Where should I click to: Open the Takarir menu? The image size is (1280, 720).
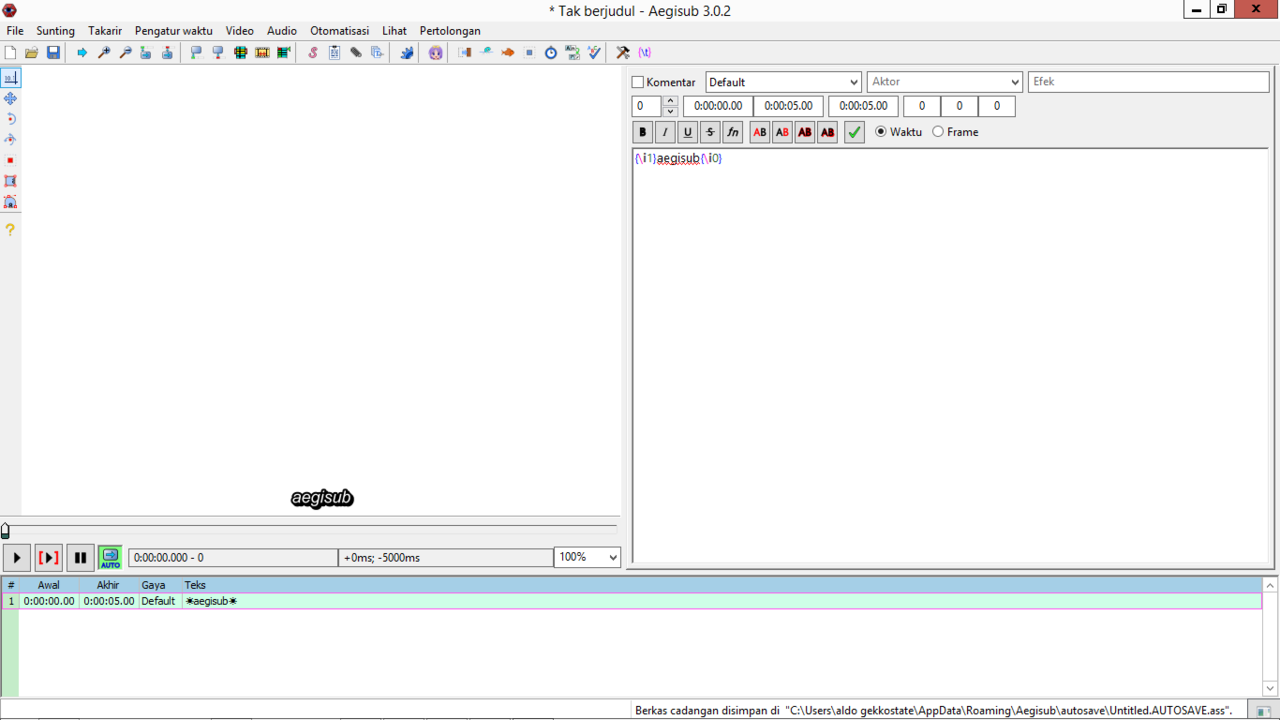[105, 31]
